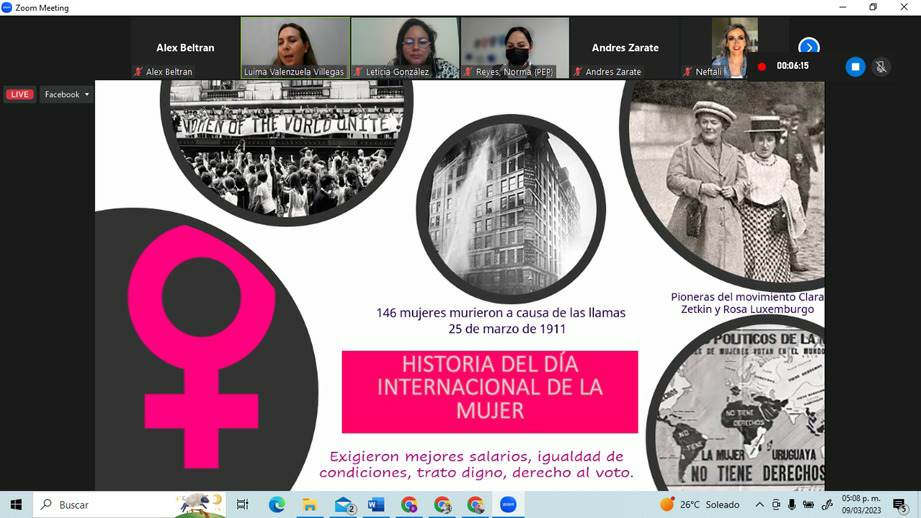
Task: Click the text "25 de marzo de 1911"
Action: click(x=507, y=329)
